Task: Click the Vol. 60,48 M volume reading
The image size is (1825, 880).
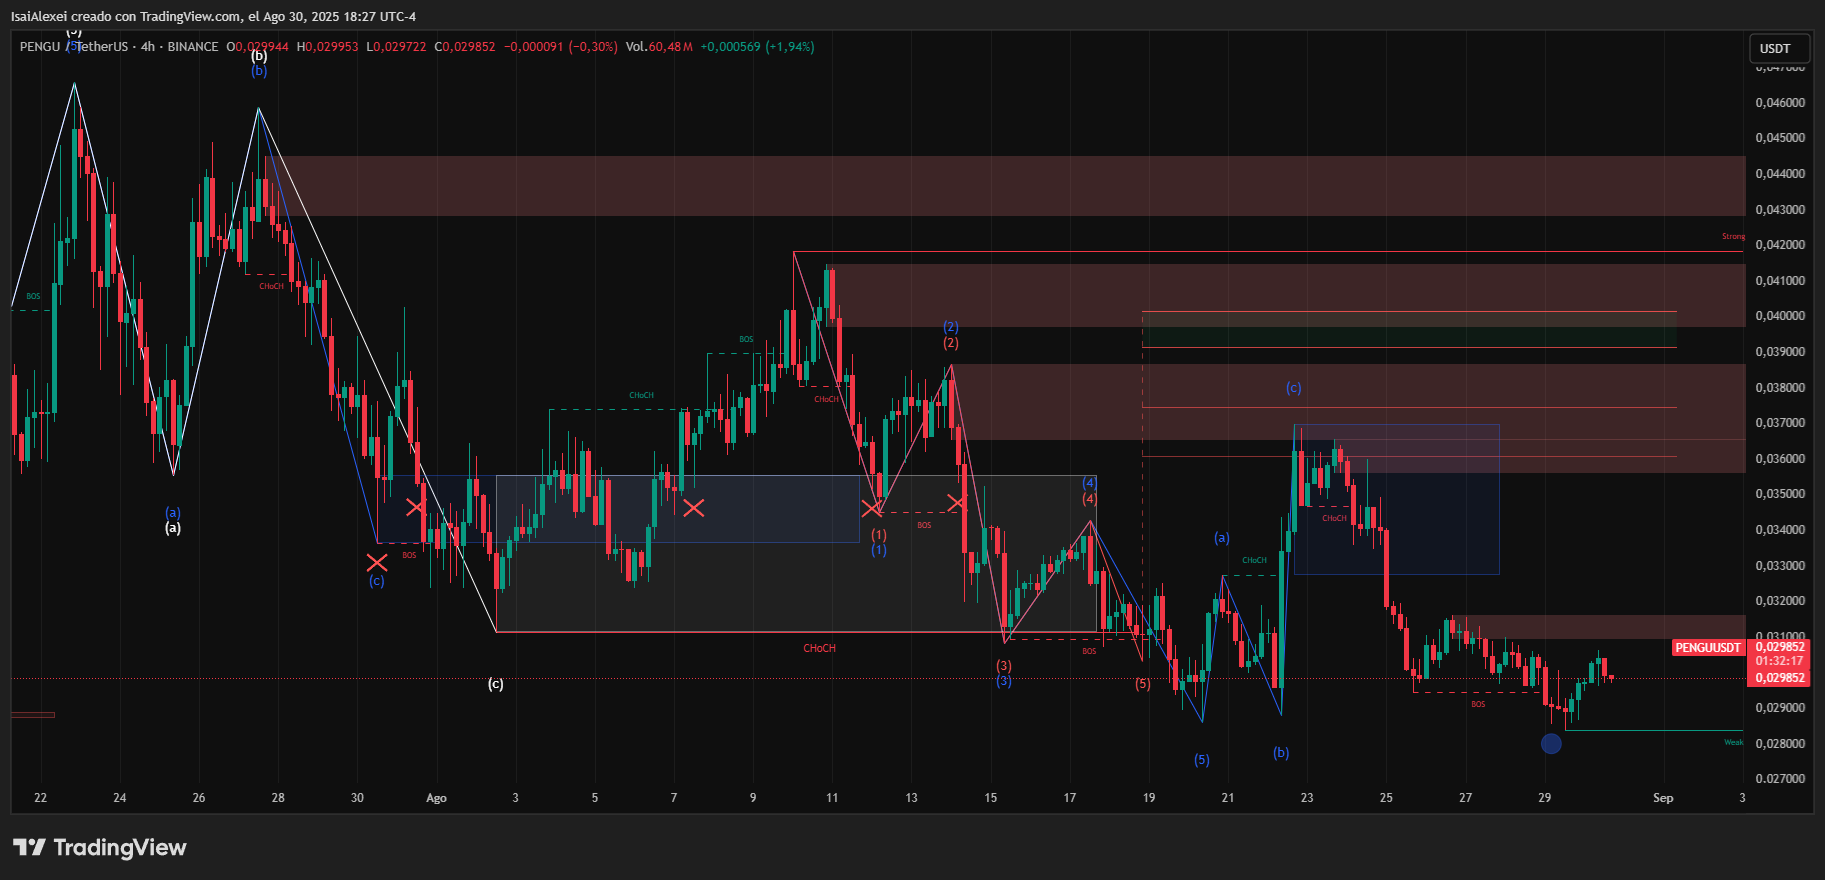Action: pos(659,47)
